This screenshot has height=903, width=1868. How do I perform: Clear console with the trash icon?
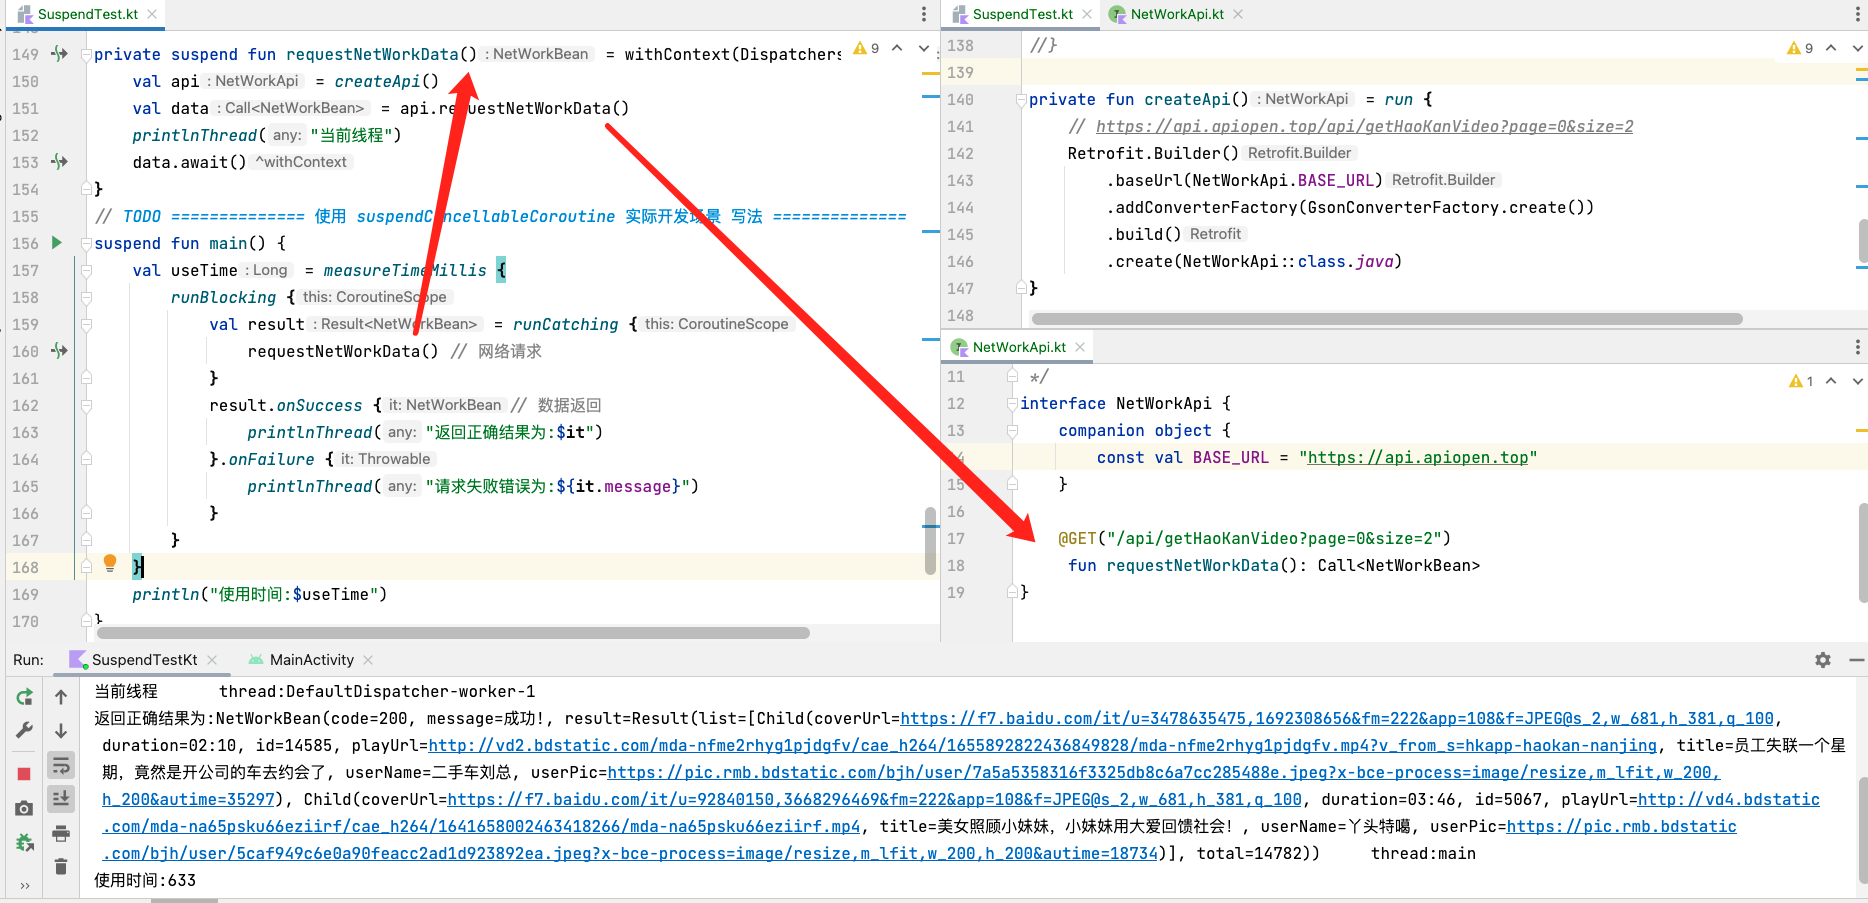61,866
